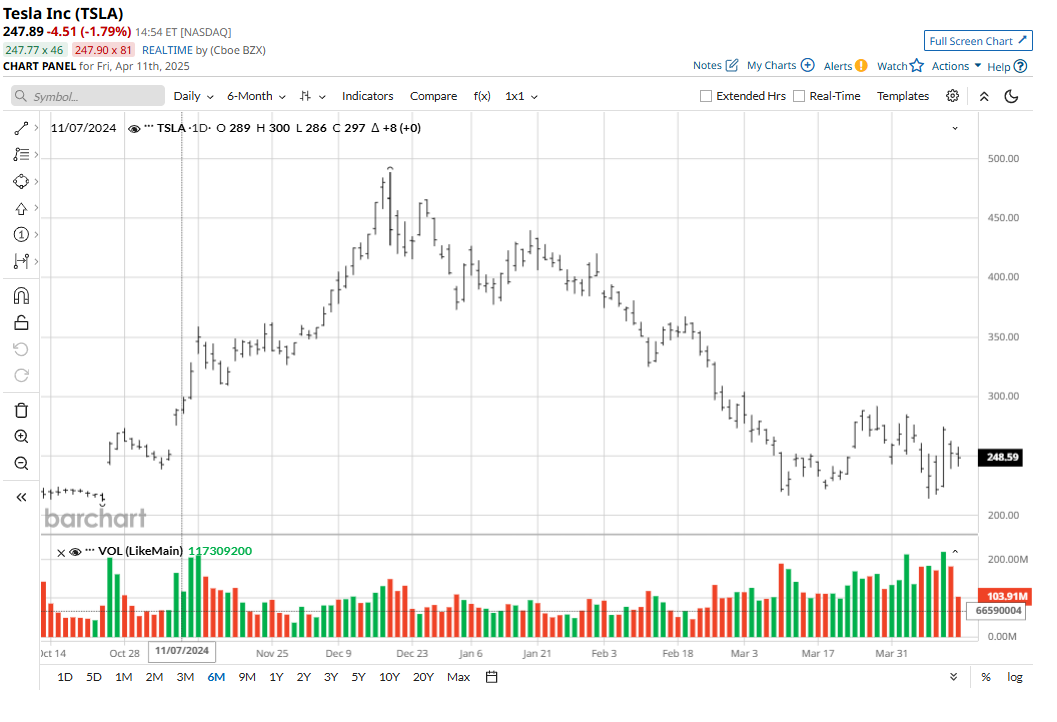
Task: Open the Actions dropdown menu
Action: 956,66
